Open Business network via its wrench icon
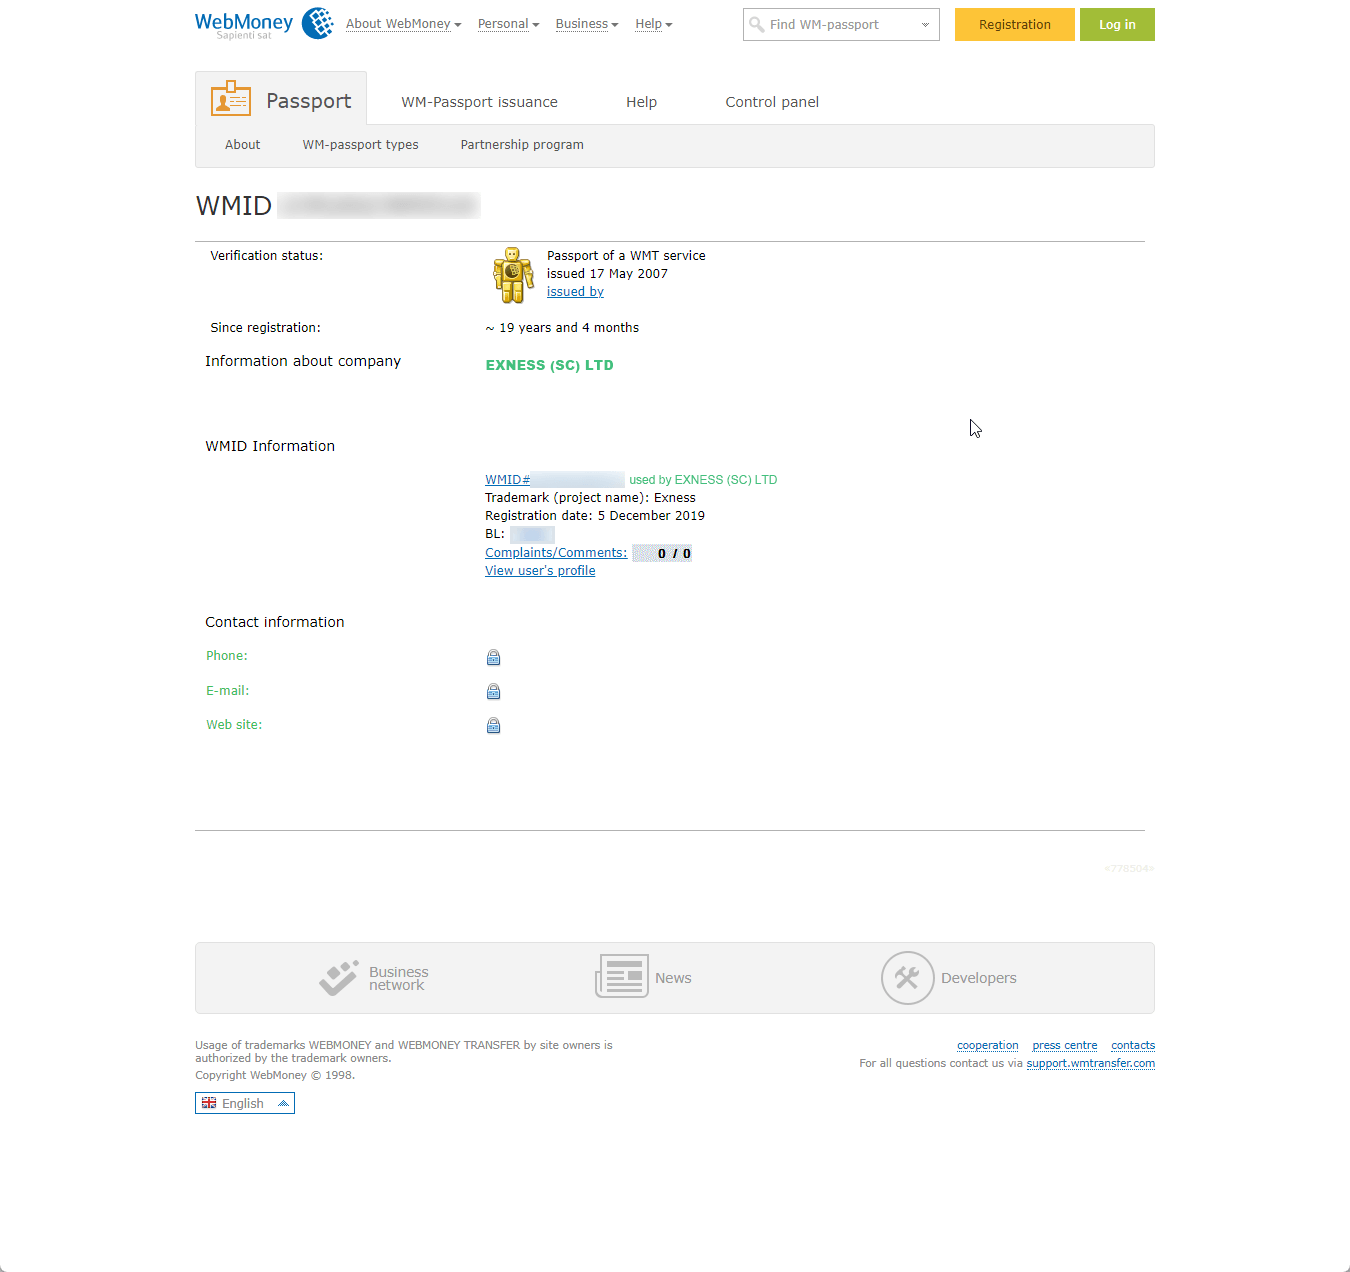The image size is (1350, 1272). (x=340, y=977)
